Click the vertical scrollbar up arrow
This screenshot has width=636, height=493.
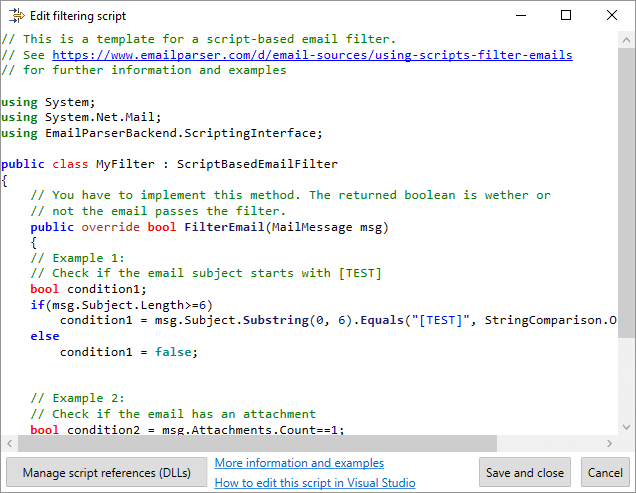626,40
